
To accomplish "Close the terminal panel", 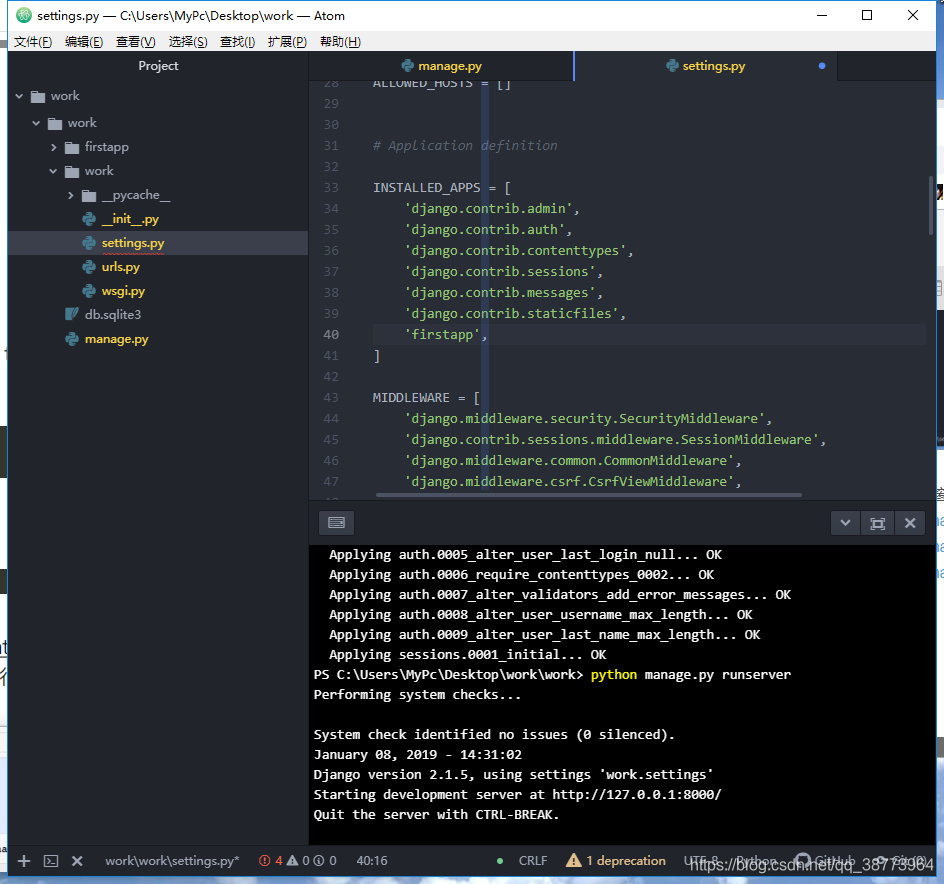I will (x=910, y=523).
